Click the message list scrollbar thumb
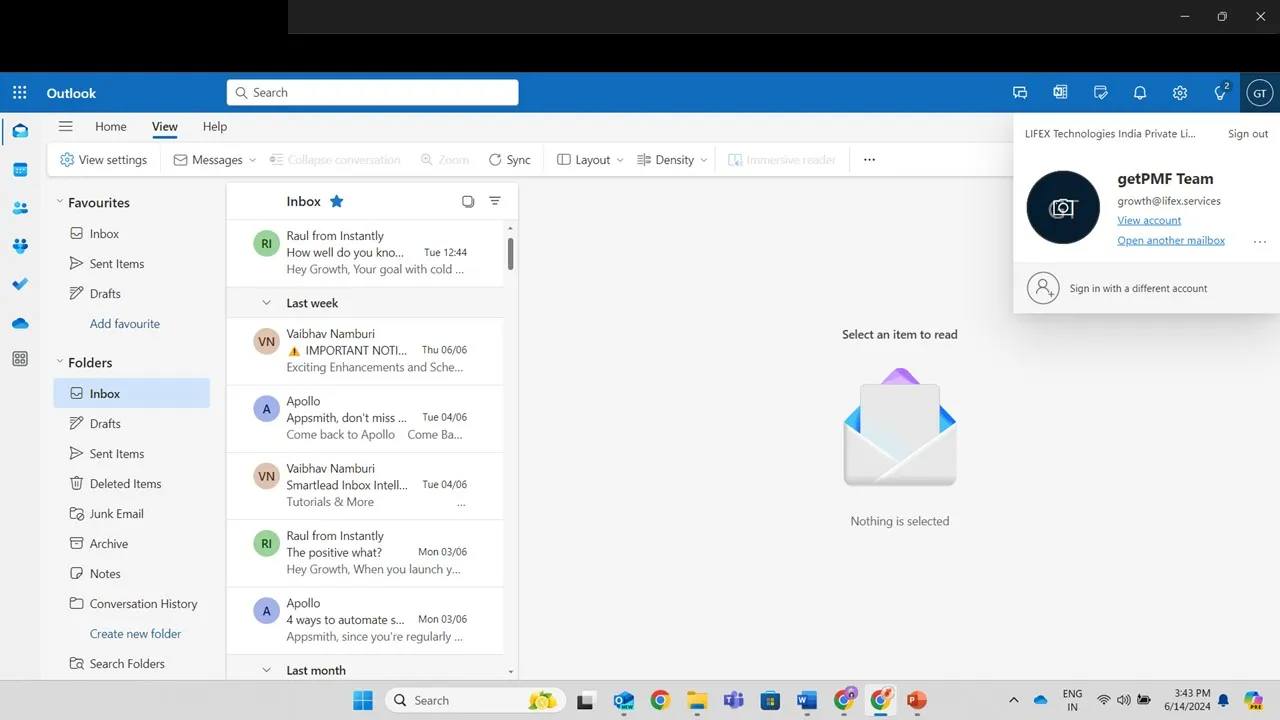The image size is (1280, 720). coord(510,253)
